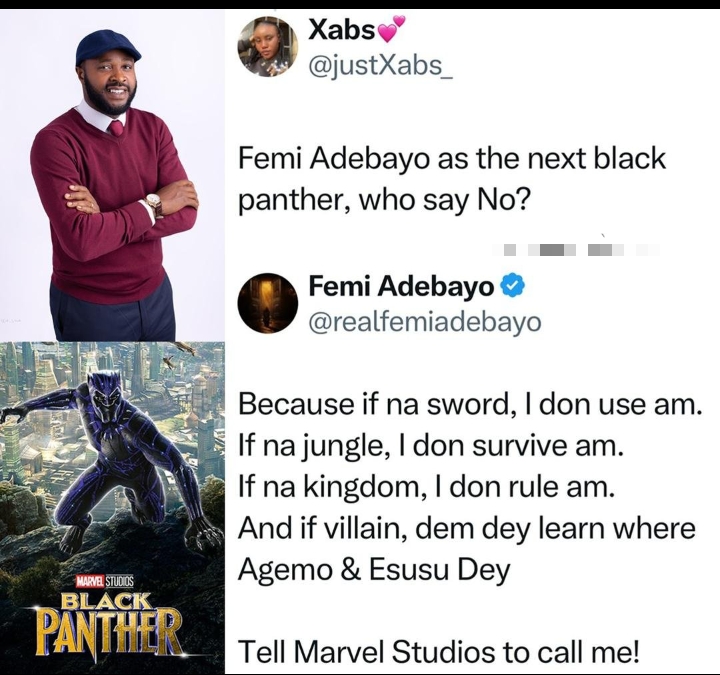Viewport: 720px width, 675px height.
Task: Click the tweet asking about next black panther
Action: 452,180
